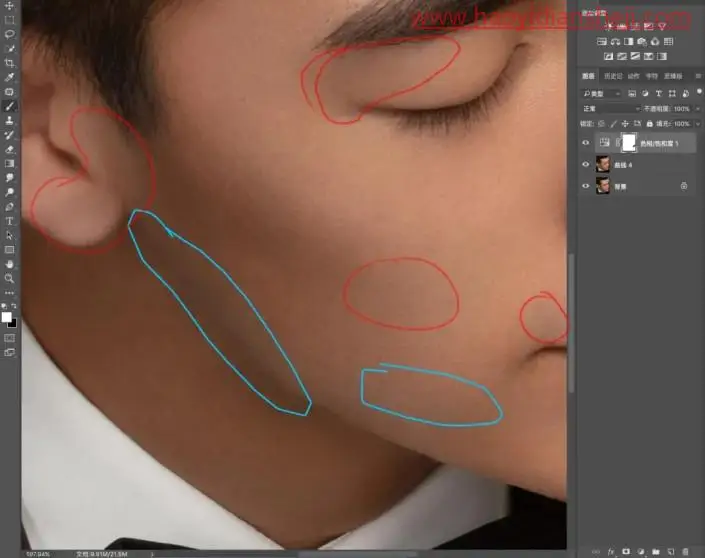Viewport: 705px width, 558px height.
Task: Filter layers by pixel layers
Action: click(x=632, y=94)
